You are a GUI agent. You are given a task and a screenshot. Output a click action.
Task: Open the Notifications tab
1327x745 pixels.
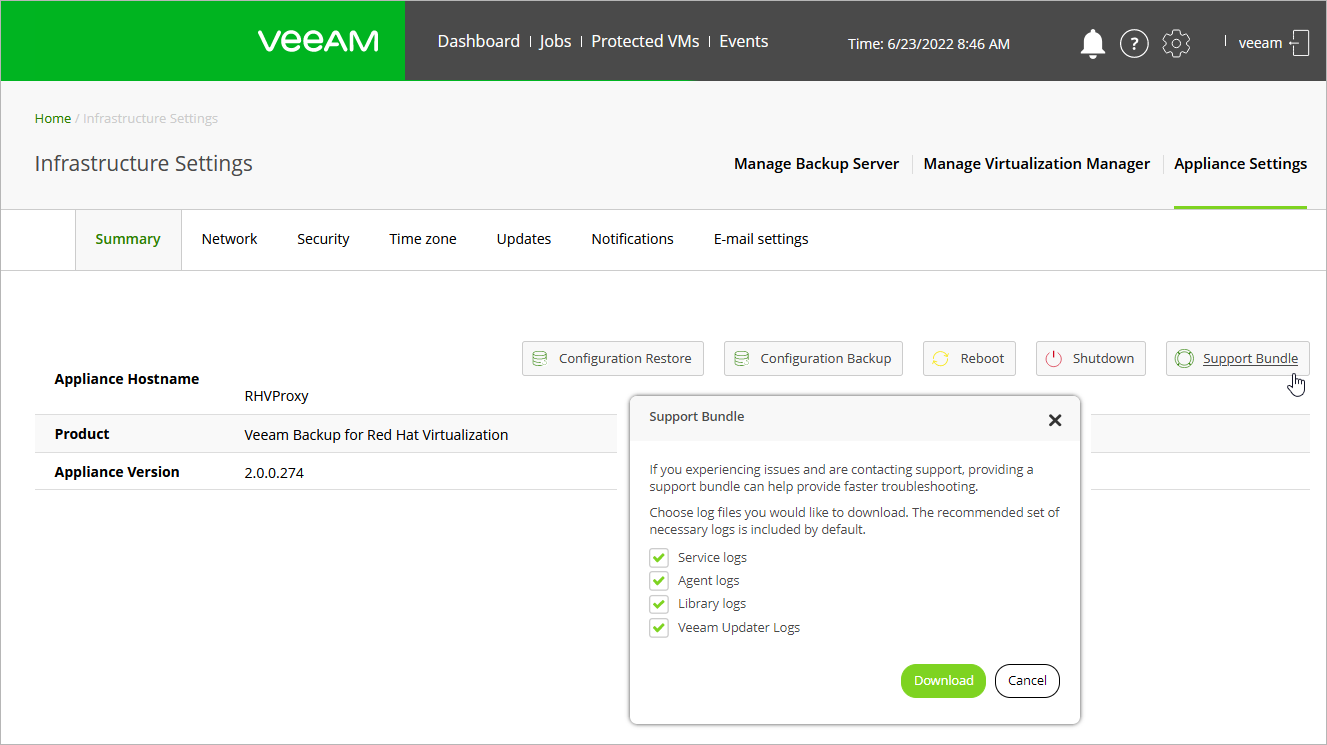coord(632,239)
